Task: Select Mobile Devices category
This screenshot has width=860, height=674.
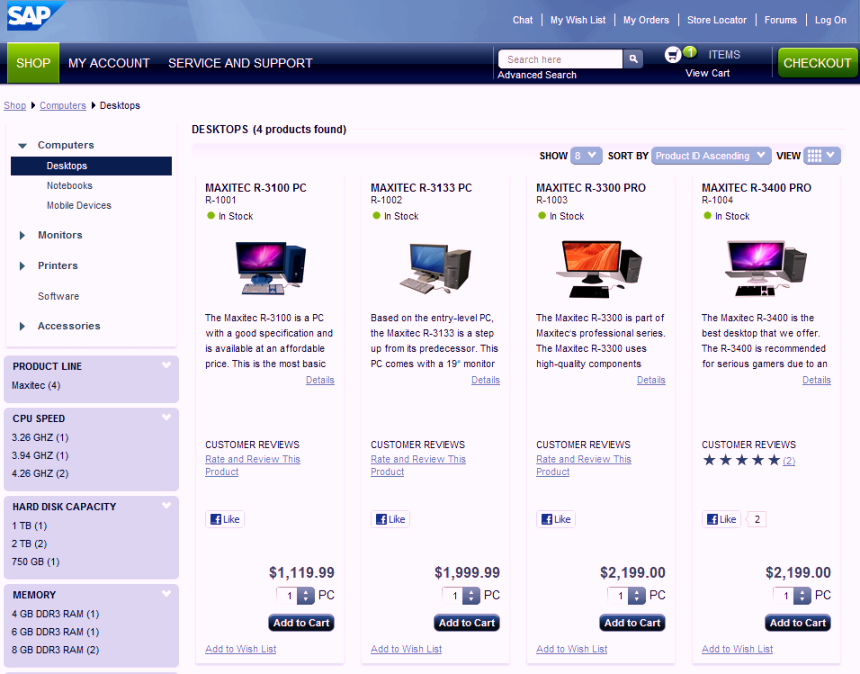Action: pyautogui.click(x=79, y=206)
